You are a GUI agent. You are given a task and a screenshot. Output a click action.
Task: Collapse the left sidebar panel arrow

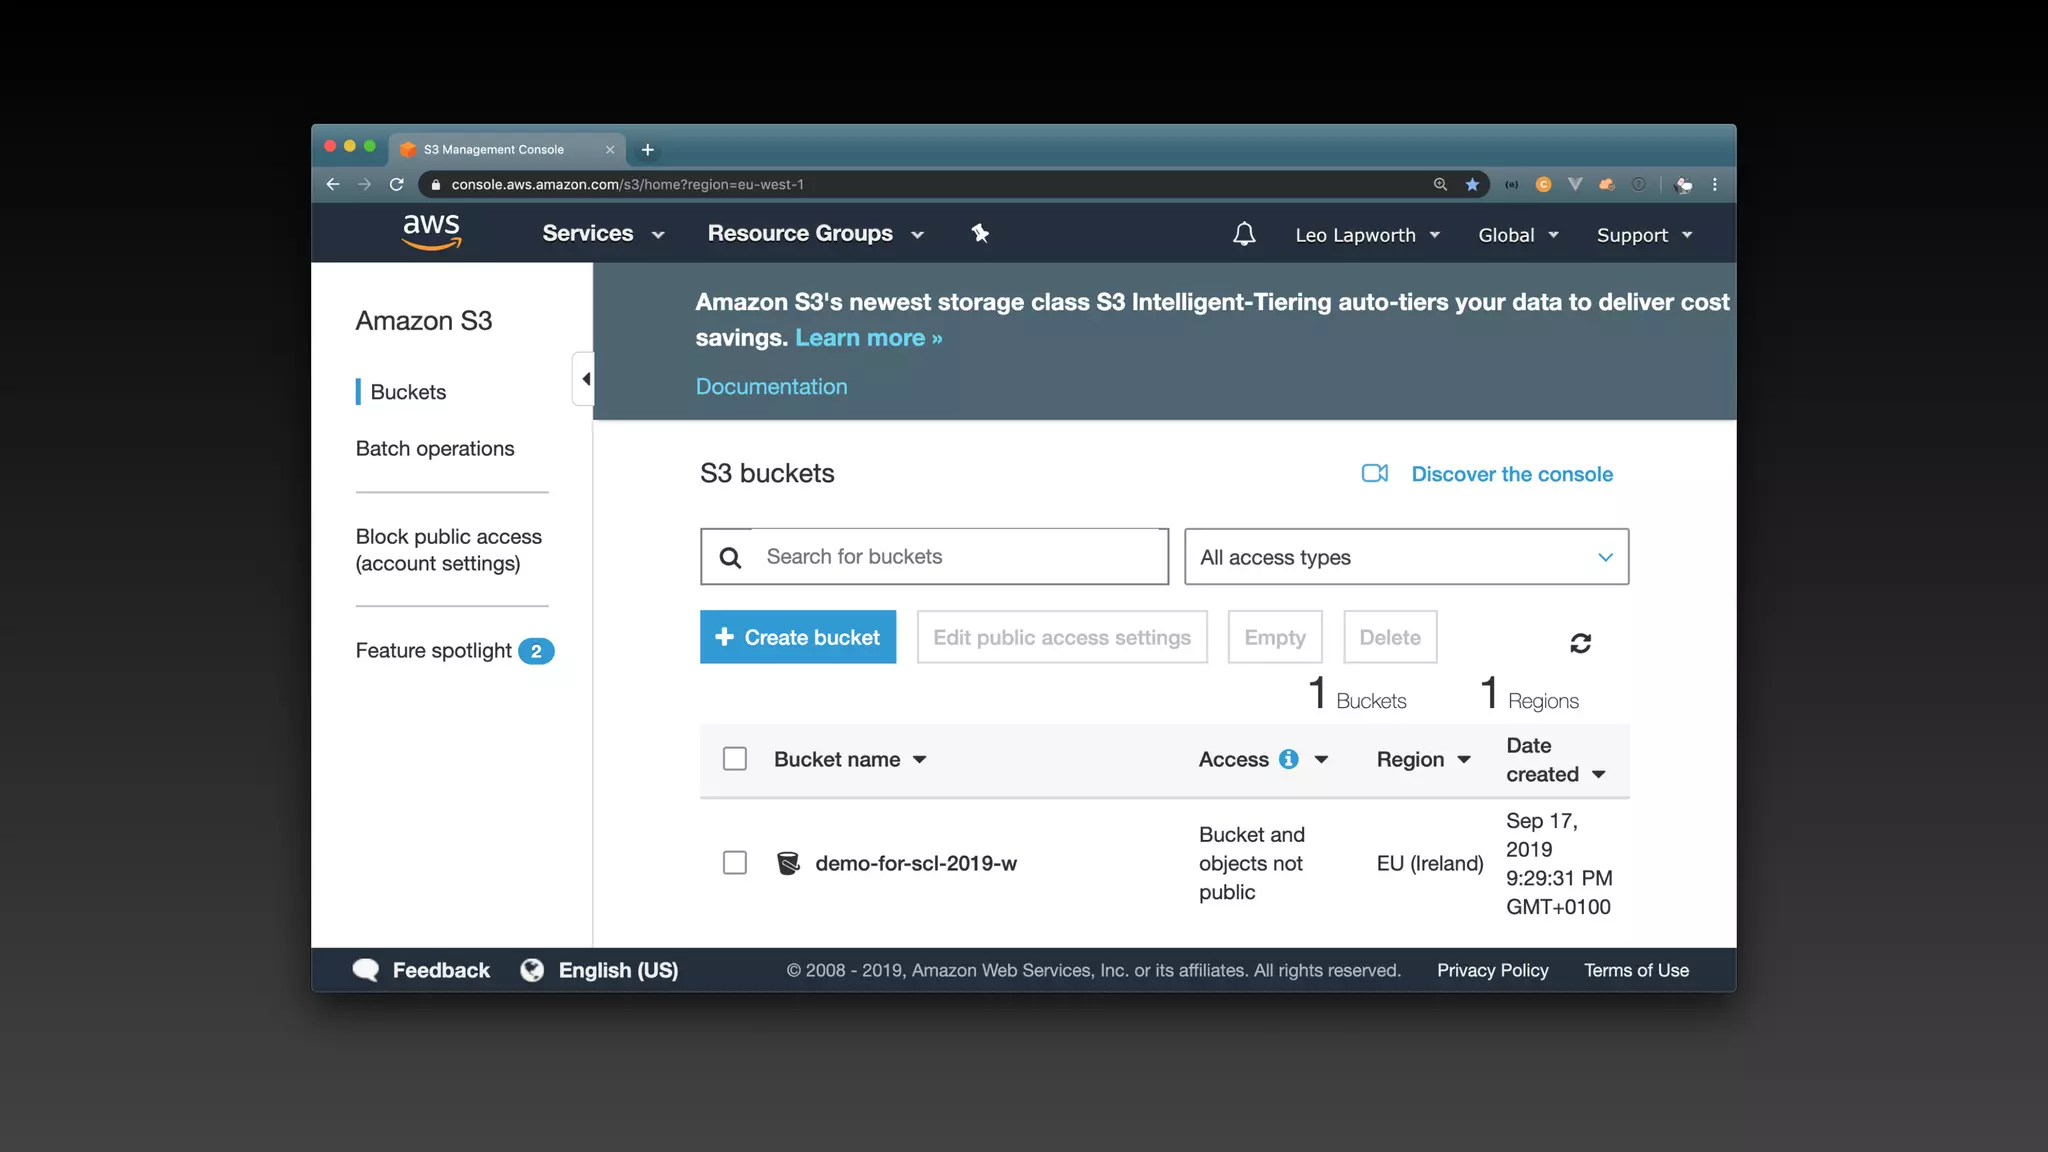585,379
